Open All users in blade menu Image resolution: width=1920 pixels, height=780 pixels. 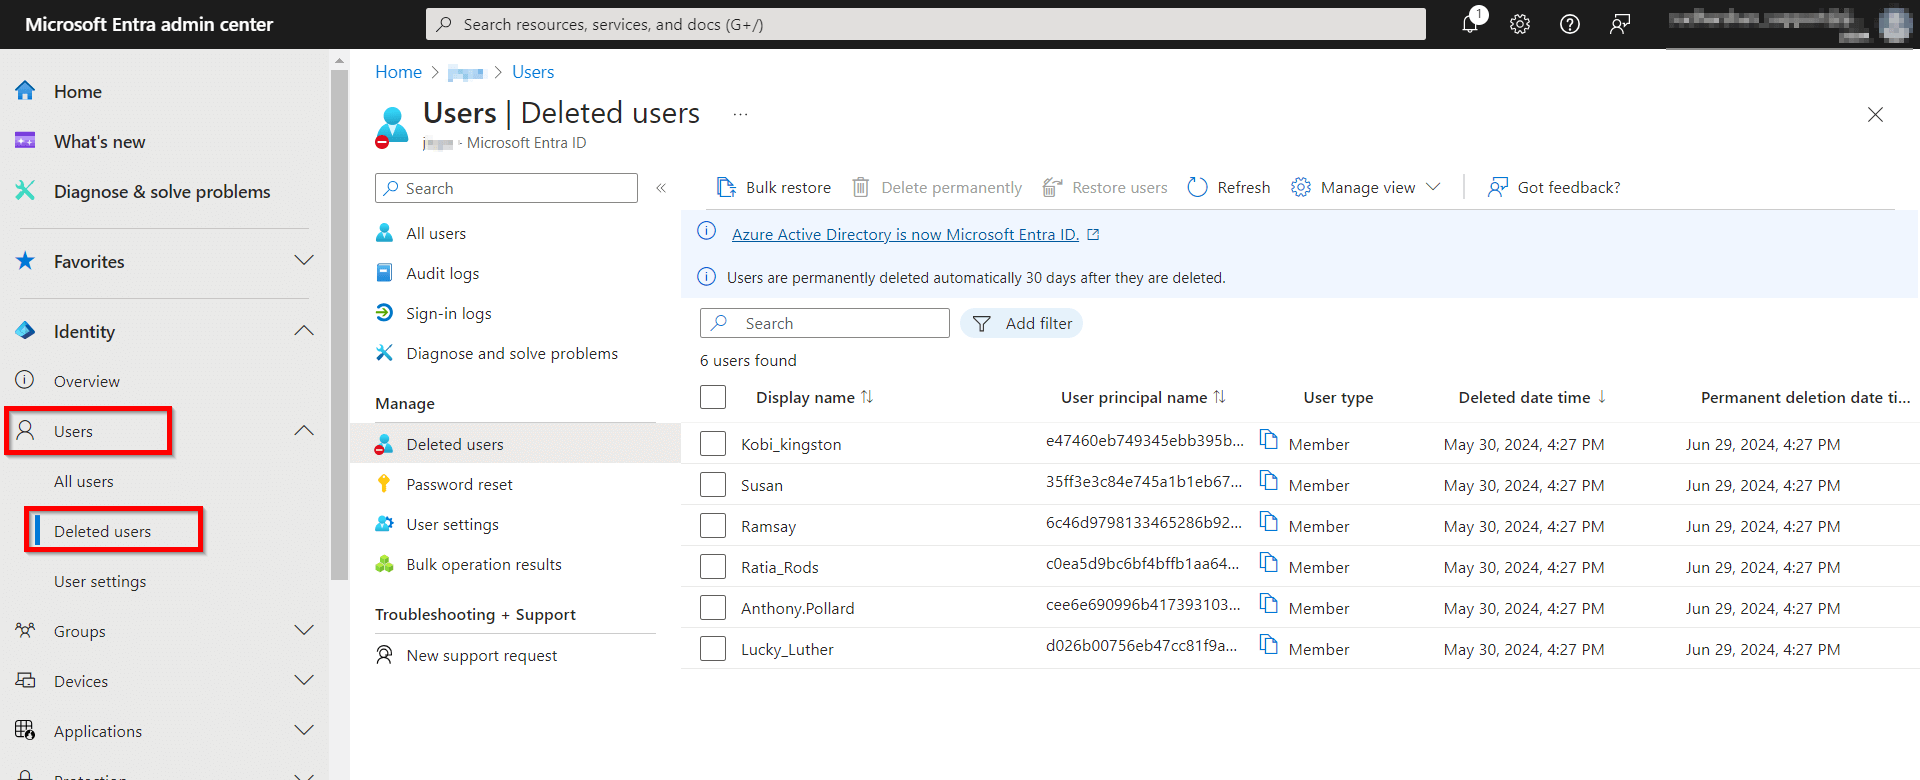(x=436, y=233)
